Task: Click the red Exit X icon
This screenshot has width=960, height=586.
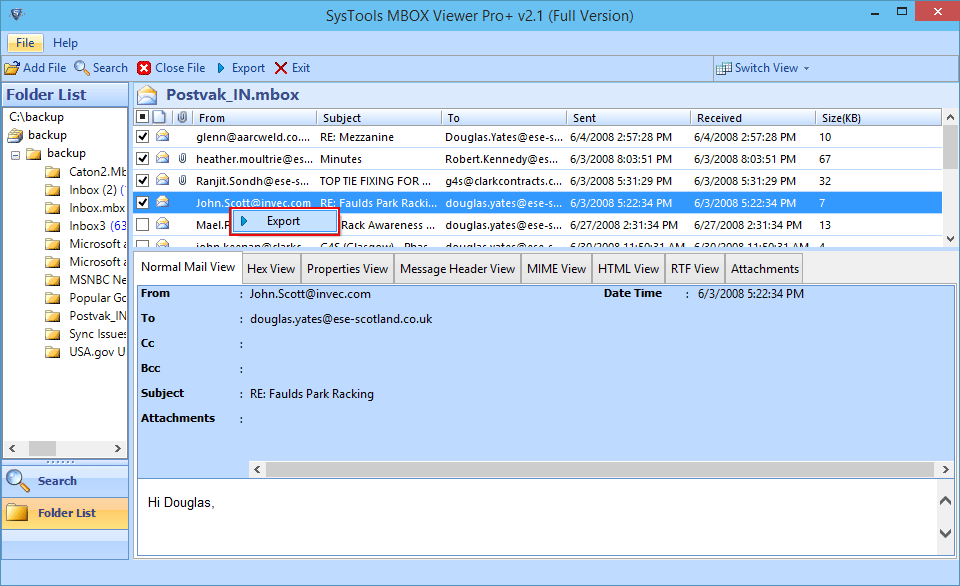Action: [281, 68]
